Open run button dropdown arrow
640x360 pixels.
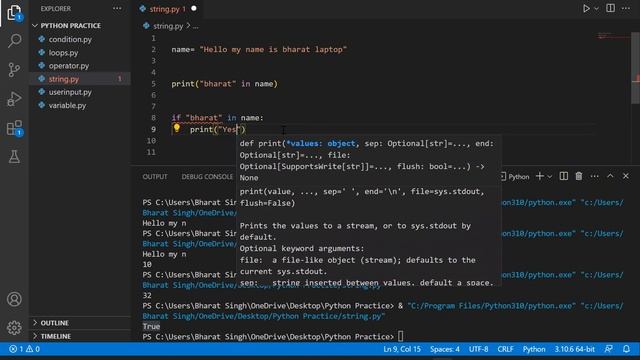pos(596,9)
